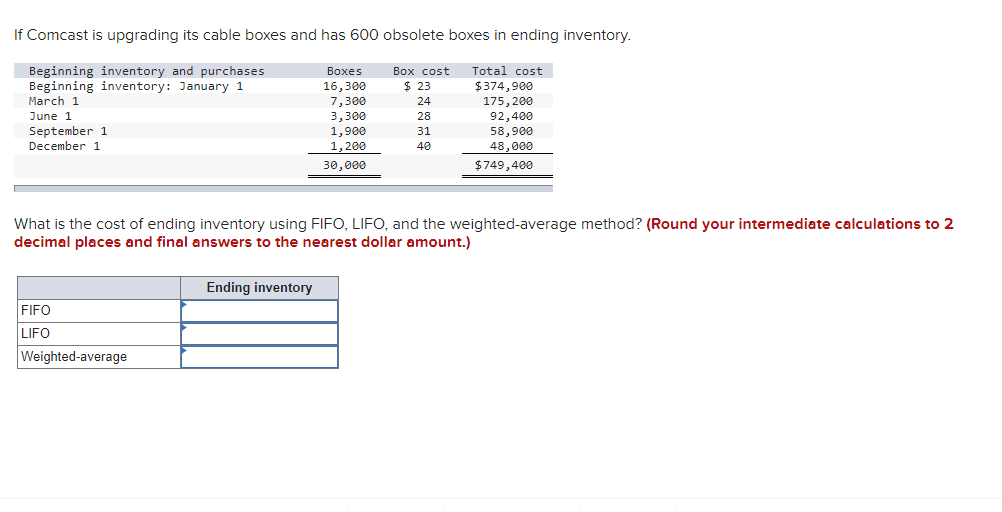Click the 40 box cost value

[x=424, y=146]
